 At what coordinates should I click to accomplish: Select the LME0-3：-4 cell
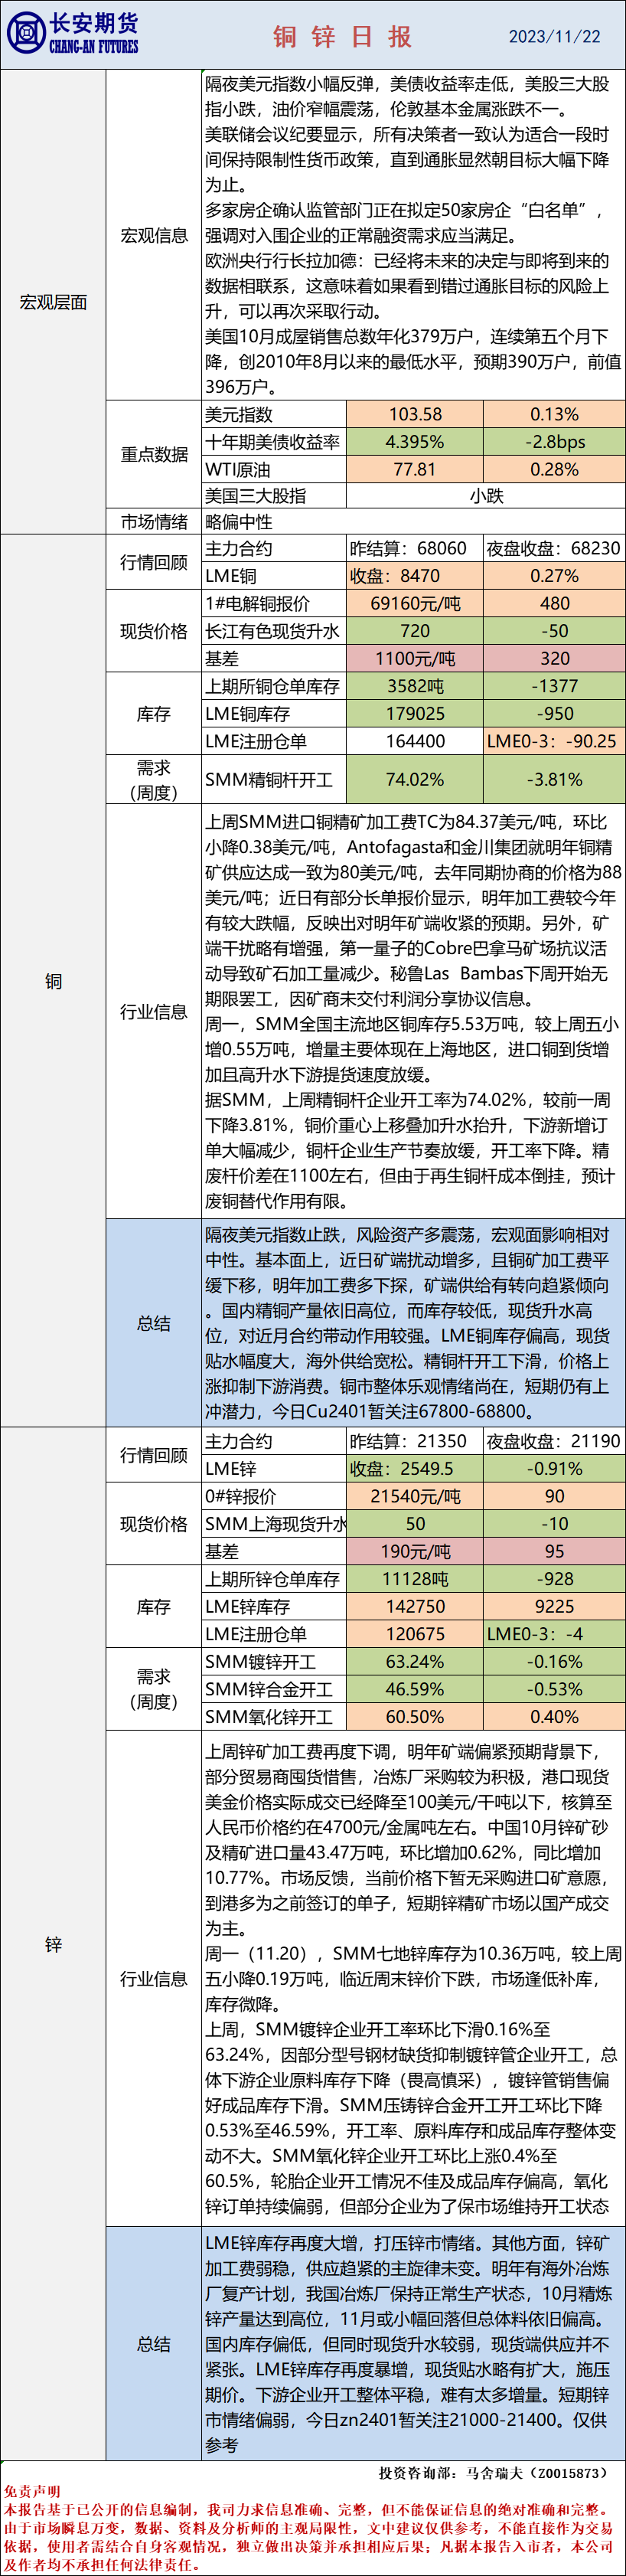(554, 1634)
